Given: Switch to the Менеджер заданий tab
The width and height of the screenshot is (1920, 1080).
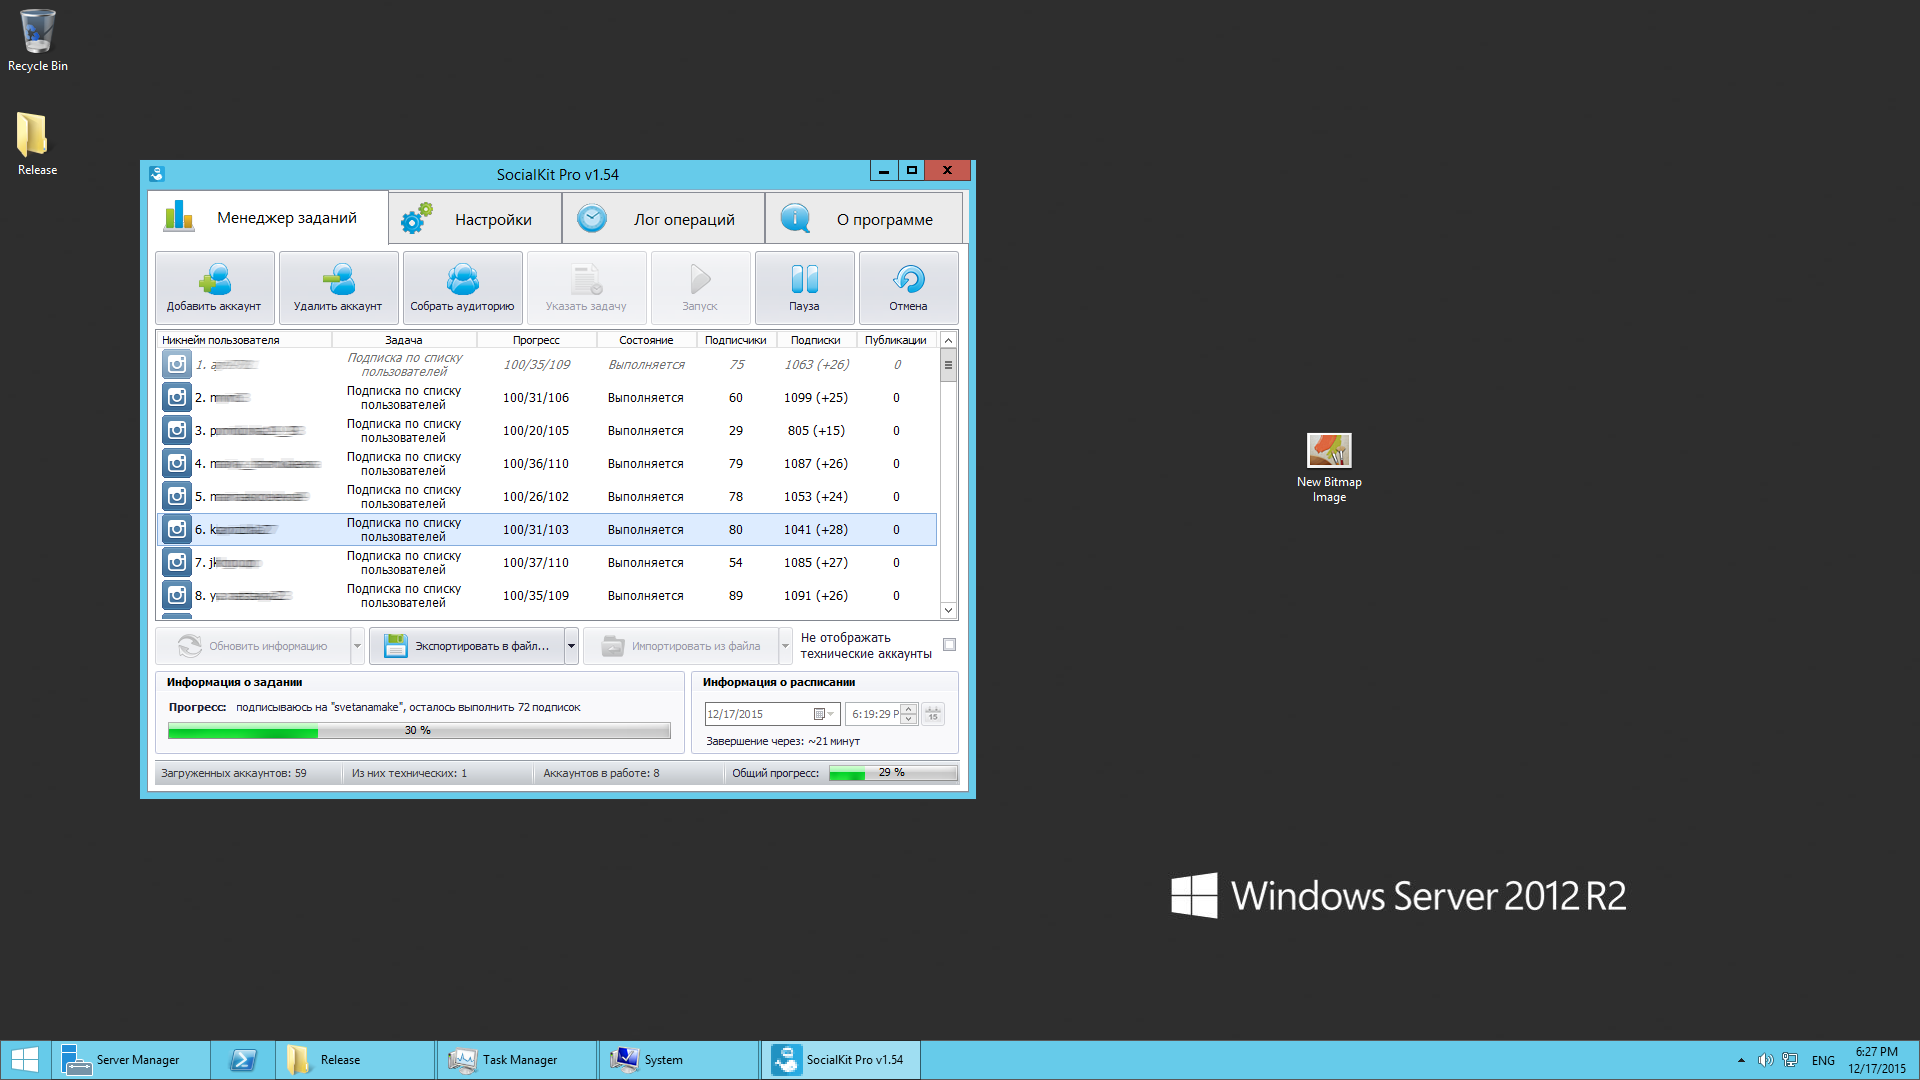Looking at the screenshot, I should point(268,217).
